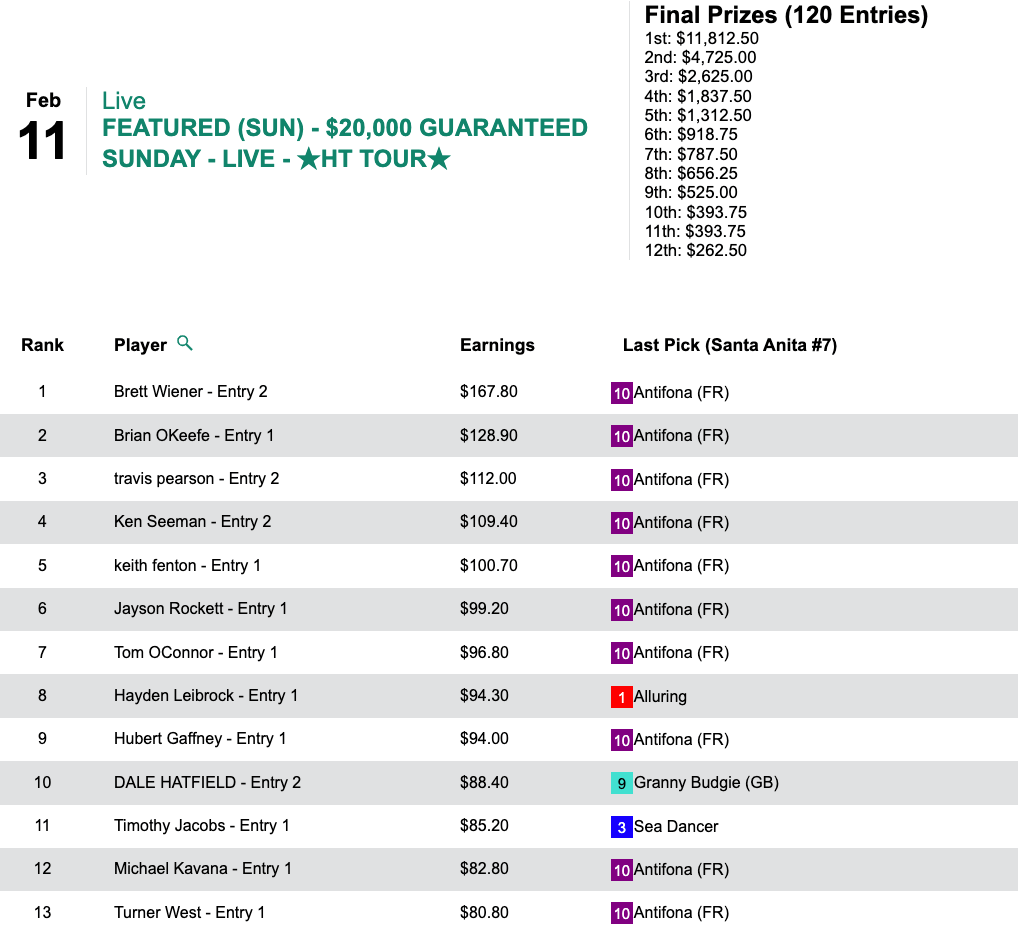Click purple 10 badge in Brett Wiener's row

[x=621, y=393]
